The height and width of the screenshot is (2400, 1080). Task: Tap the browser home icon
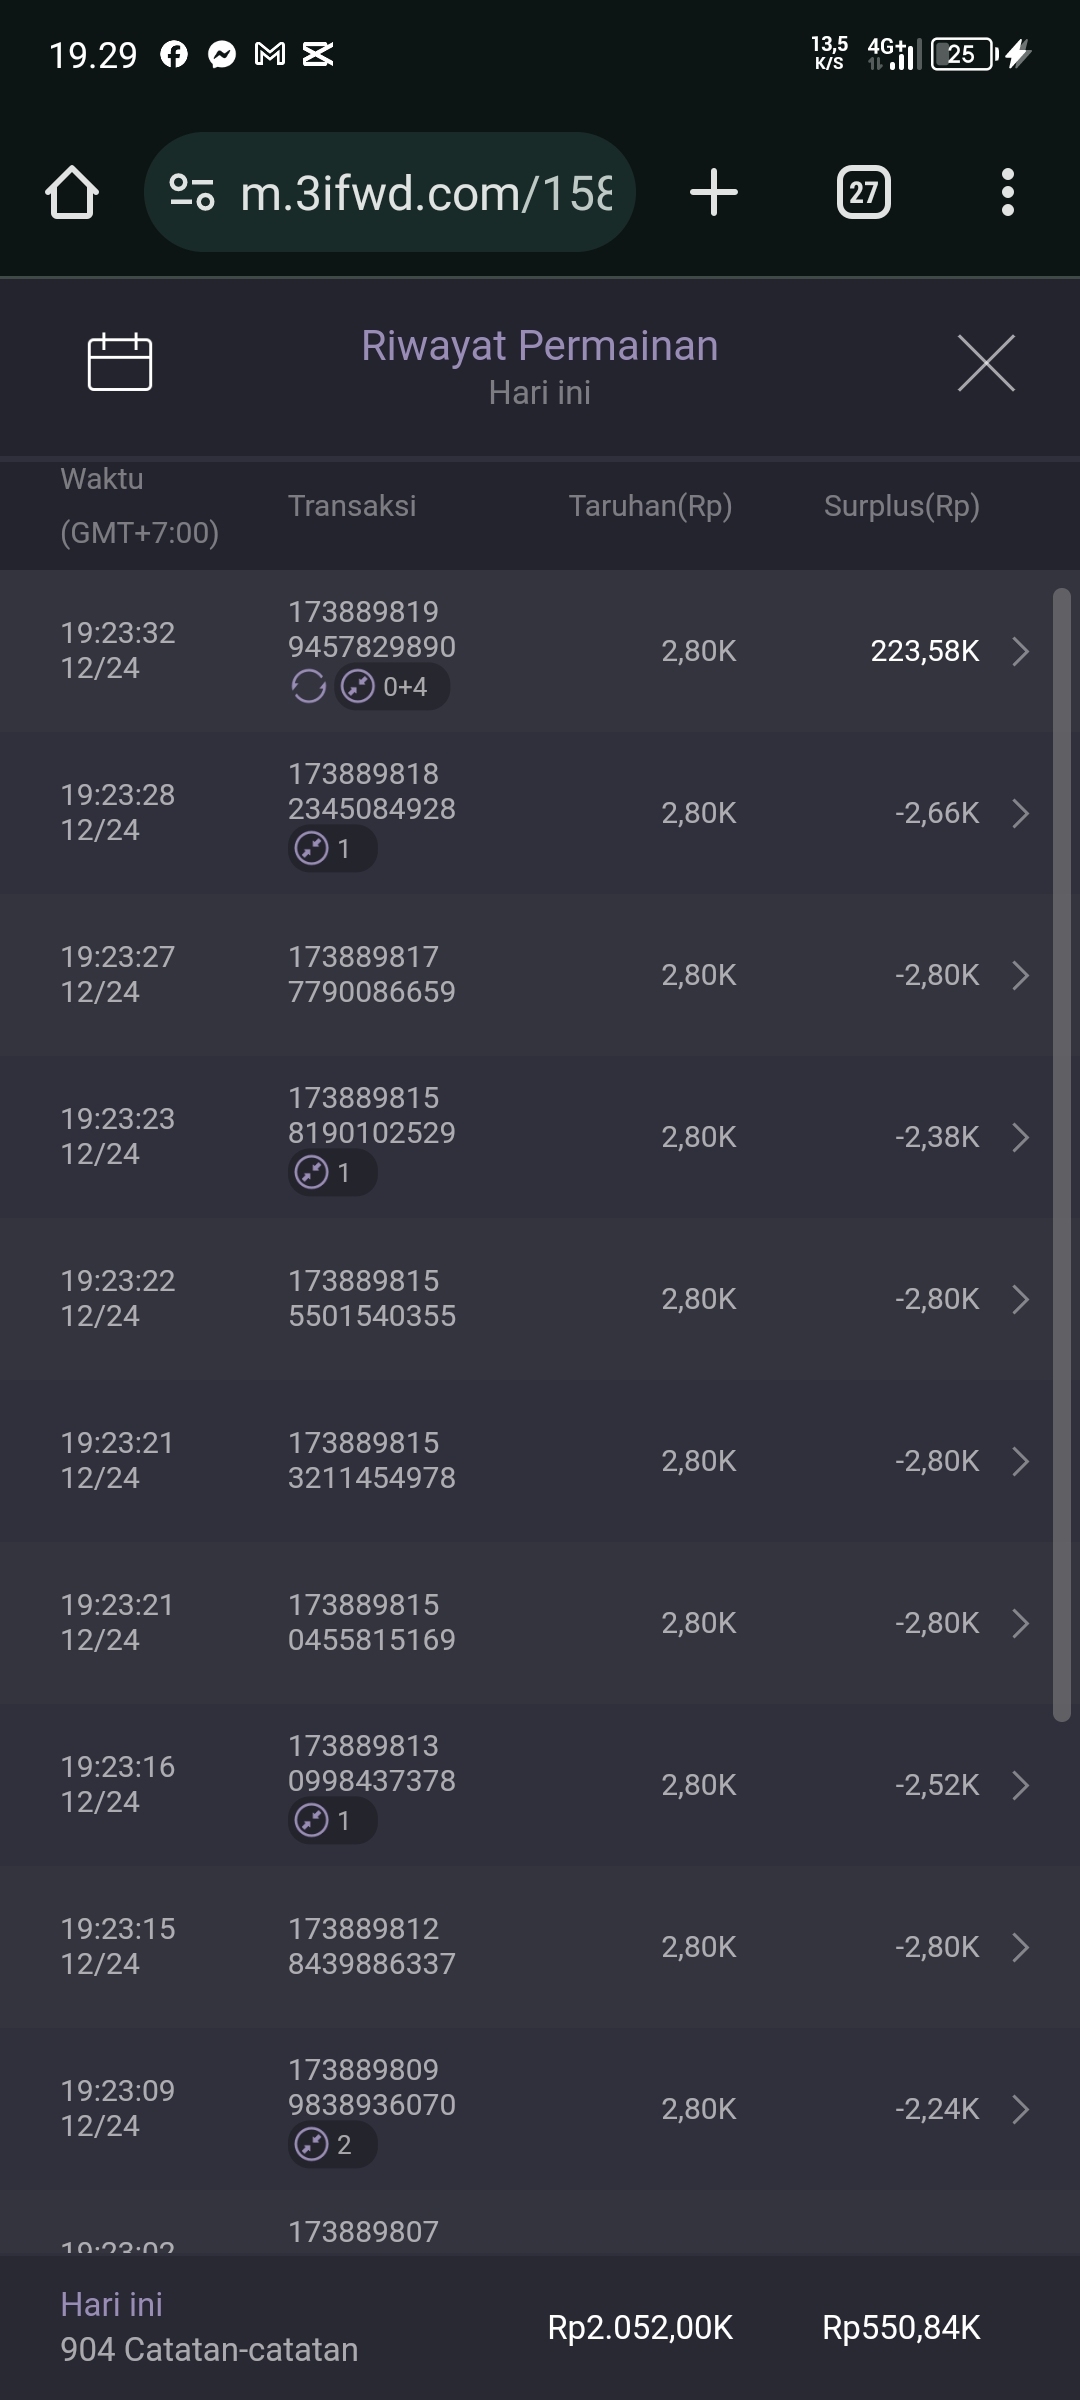click(72, 192)
